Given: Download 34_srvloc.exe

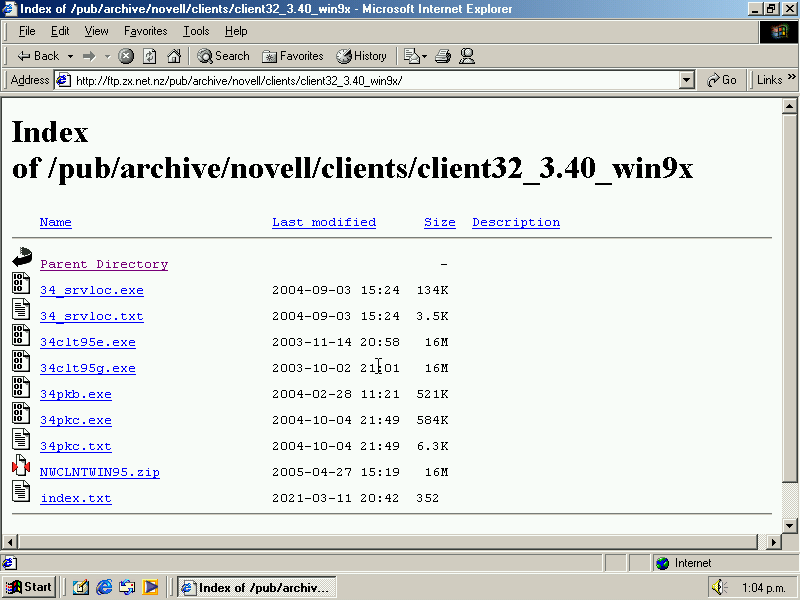Looking at the screenshot, I should click(x=92, y=290).
